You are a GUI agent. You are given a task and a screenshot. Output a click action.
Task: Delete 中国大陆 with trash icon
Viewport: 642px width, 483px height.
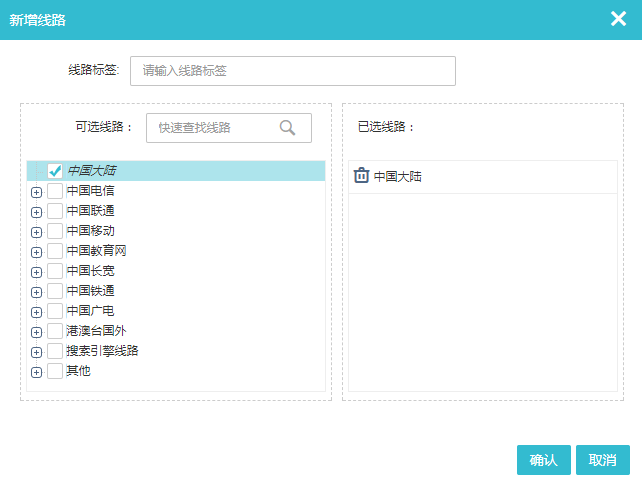pyautogui.click(x=361, y=176)
